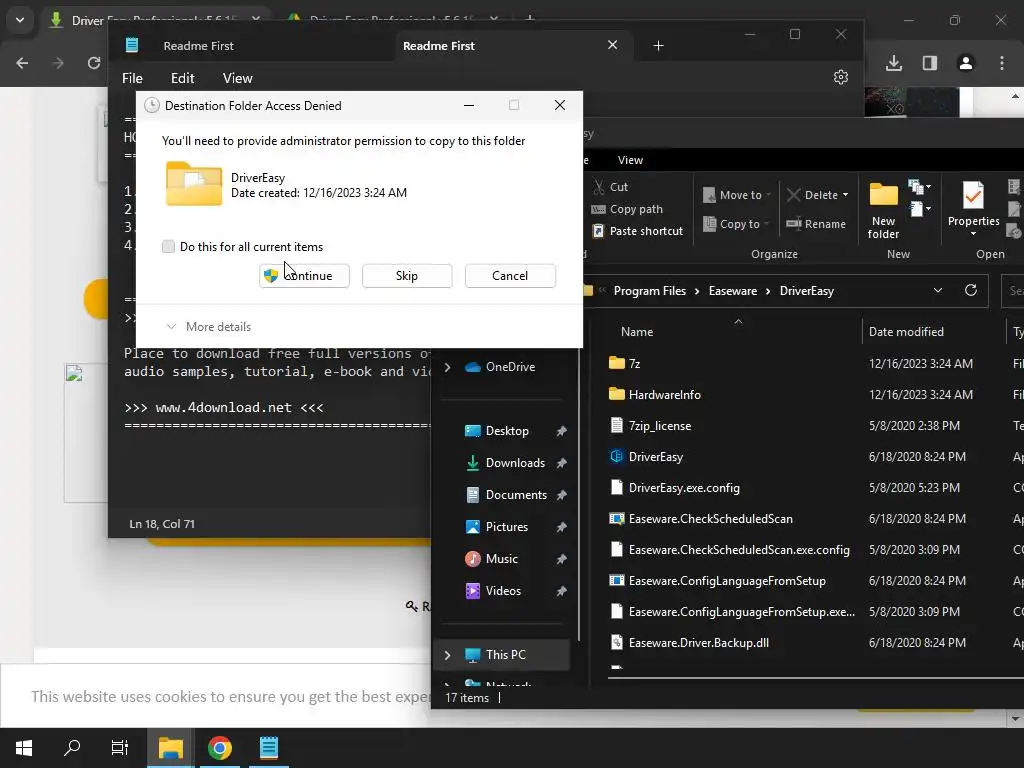The width and height of the screenshot is (1024, 768).
Task: Unpin Desktop using its pin icon
Action: point(561,431)
